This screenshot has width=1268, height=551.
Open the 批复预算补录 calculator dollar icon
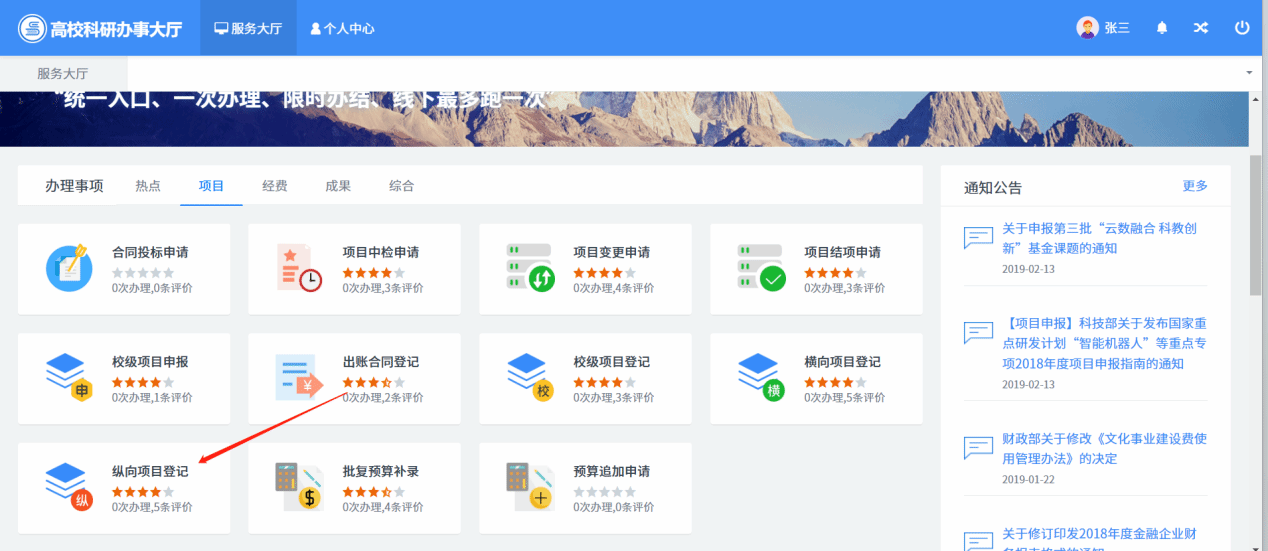(299, 487)
